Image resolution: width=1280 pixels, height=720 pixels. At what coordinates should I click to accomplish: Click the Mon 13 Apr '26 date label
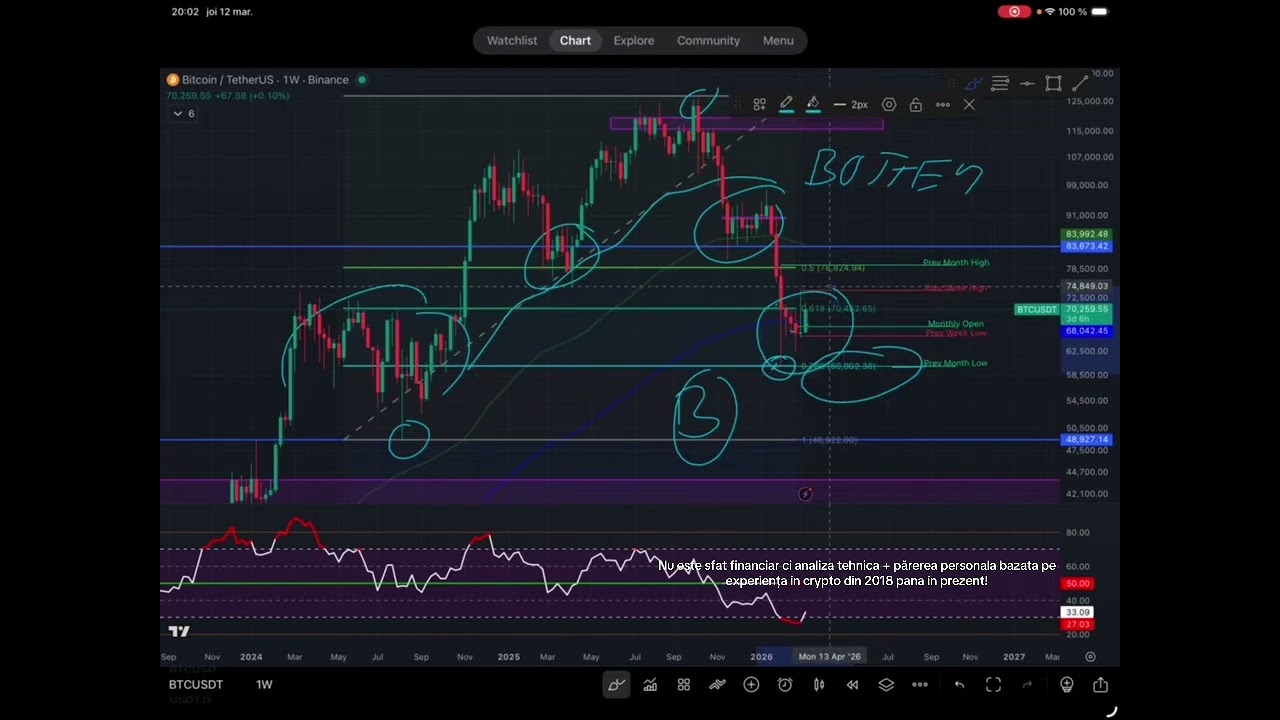click(x=829, y=657)
